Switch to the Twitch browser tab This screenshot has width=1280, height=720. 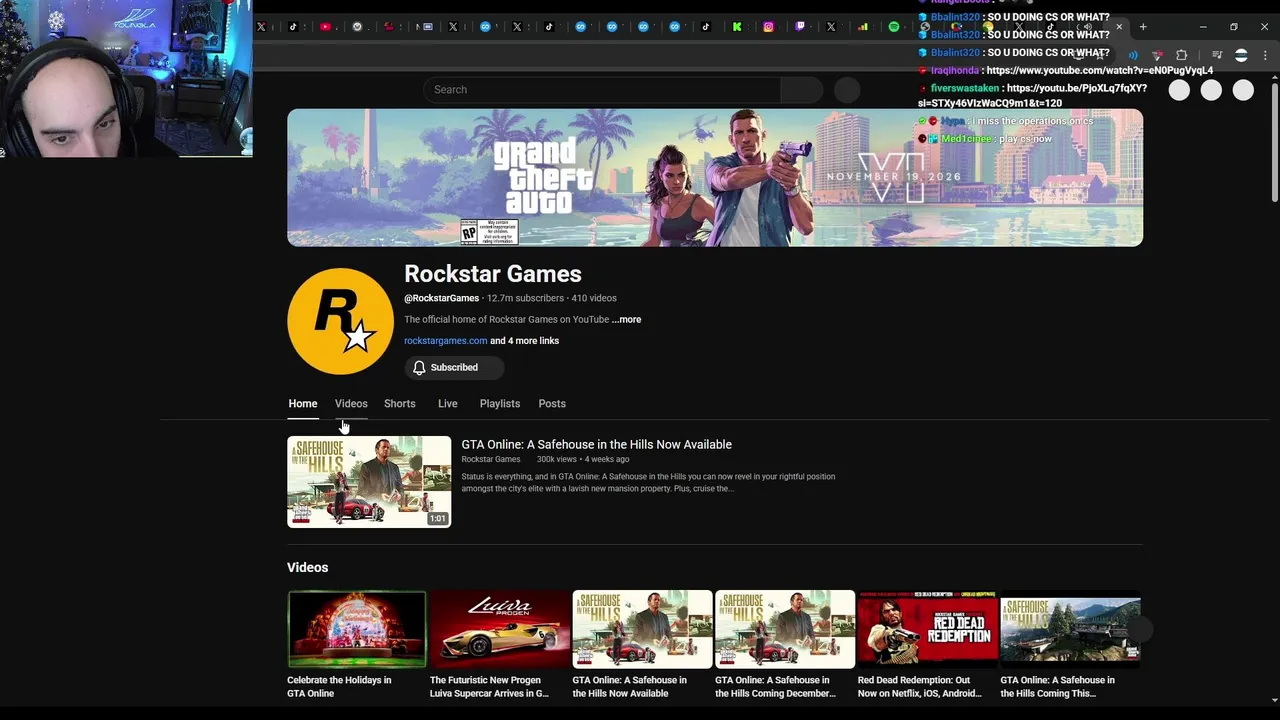click(800, 27)
